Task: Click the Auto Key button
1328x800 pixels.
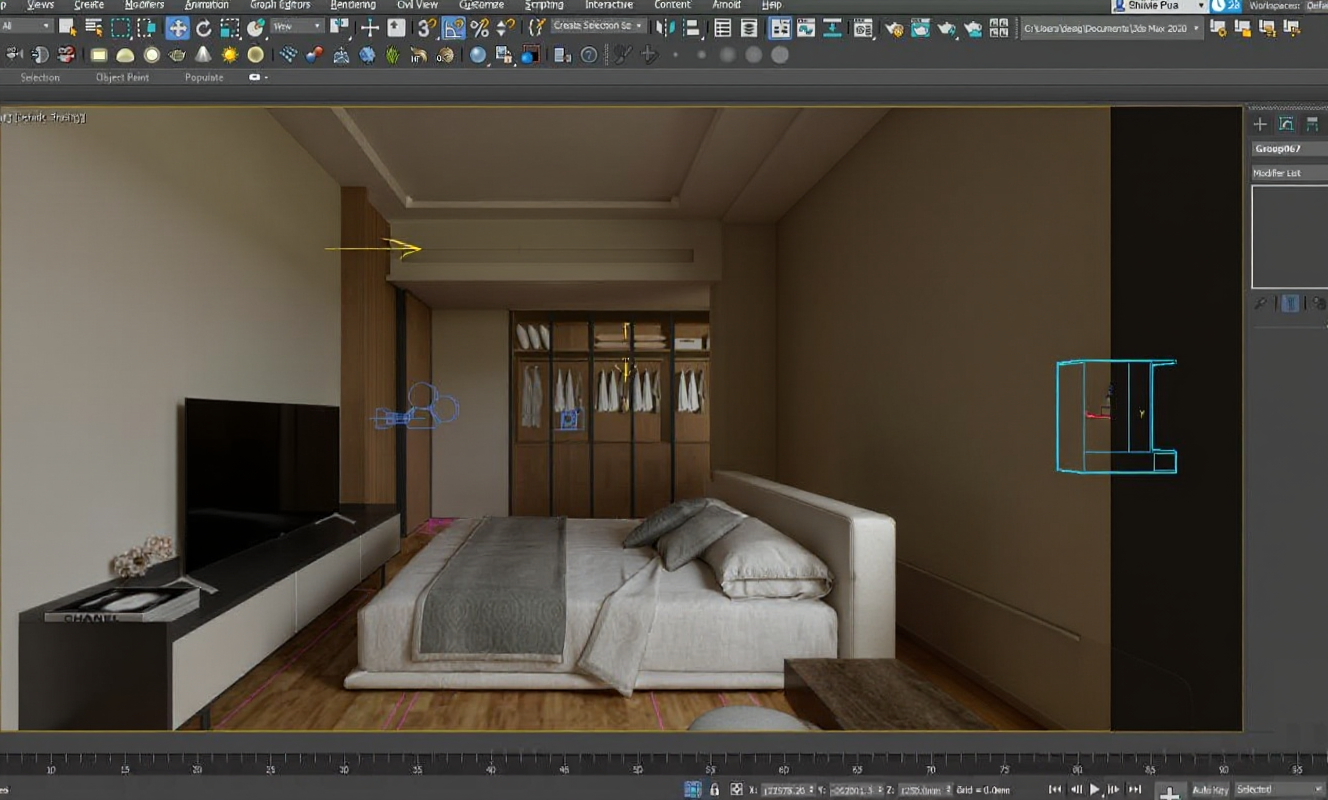Action: [1209, 790]
